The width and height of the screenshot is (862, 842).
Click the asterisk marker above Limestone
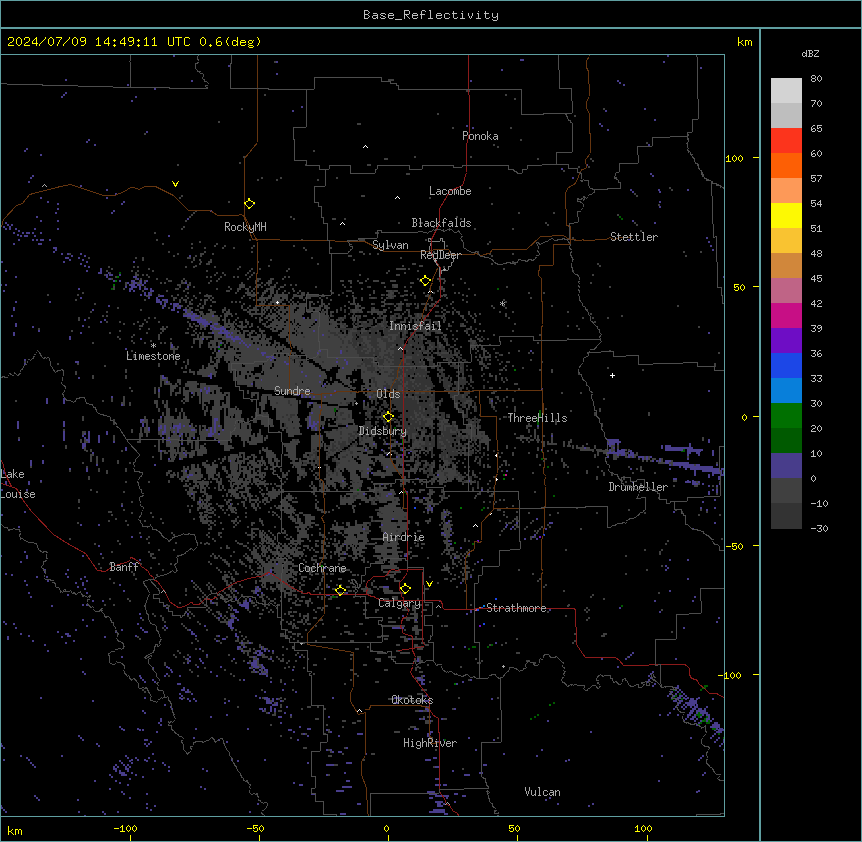coord(153,345)
